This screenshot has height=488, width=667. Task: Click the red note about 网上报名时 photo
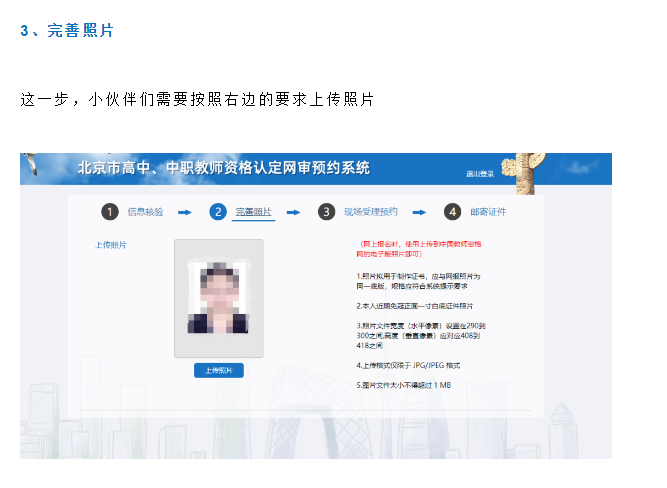pos(419,249)
